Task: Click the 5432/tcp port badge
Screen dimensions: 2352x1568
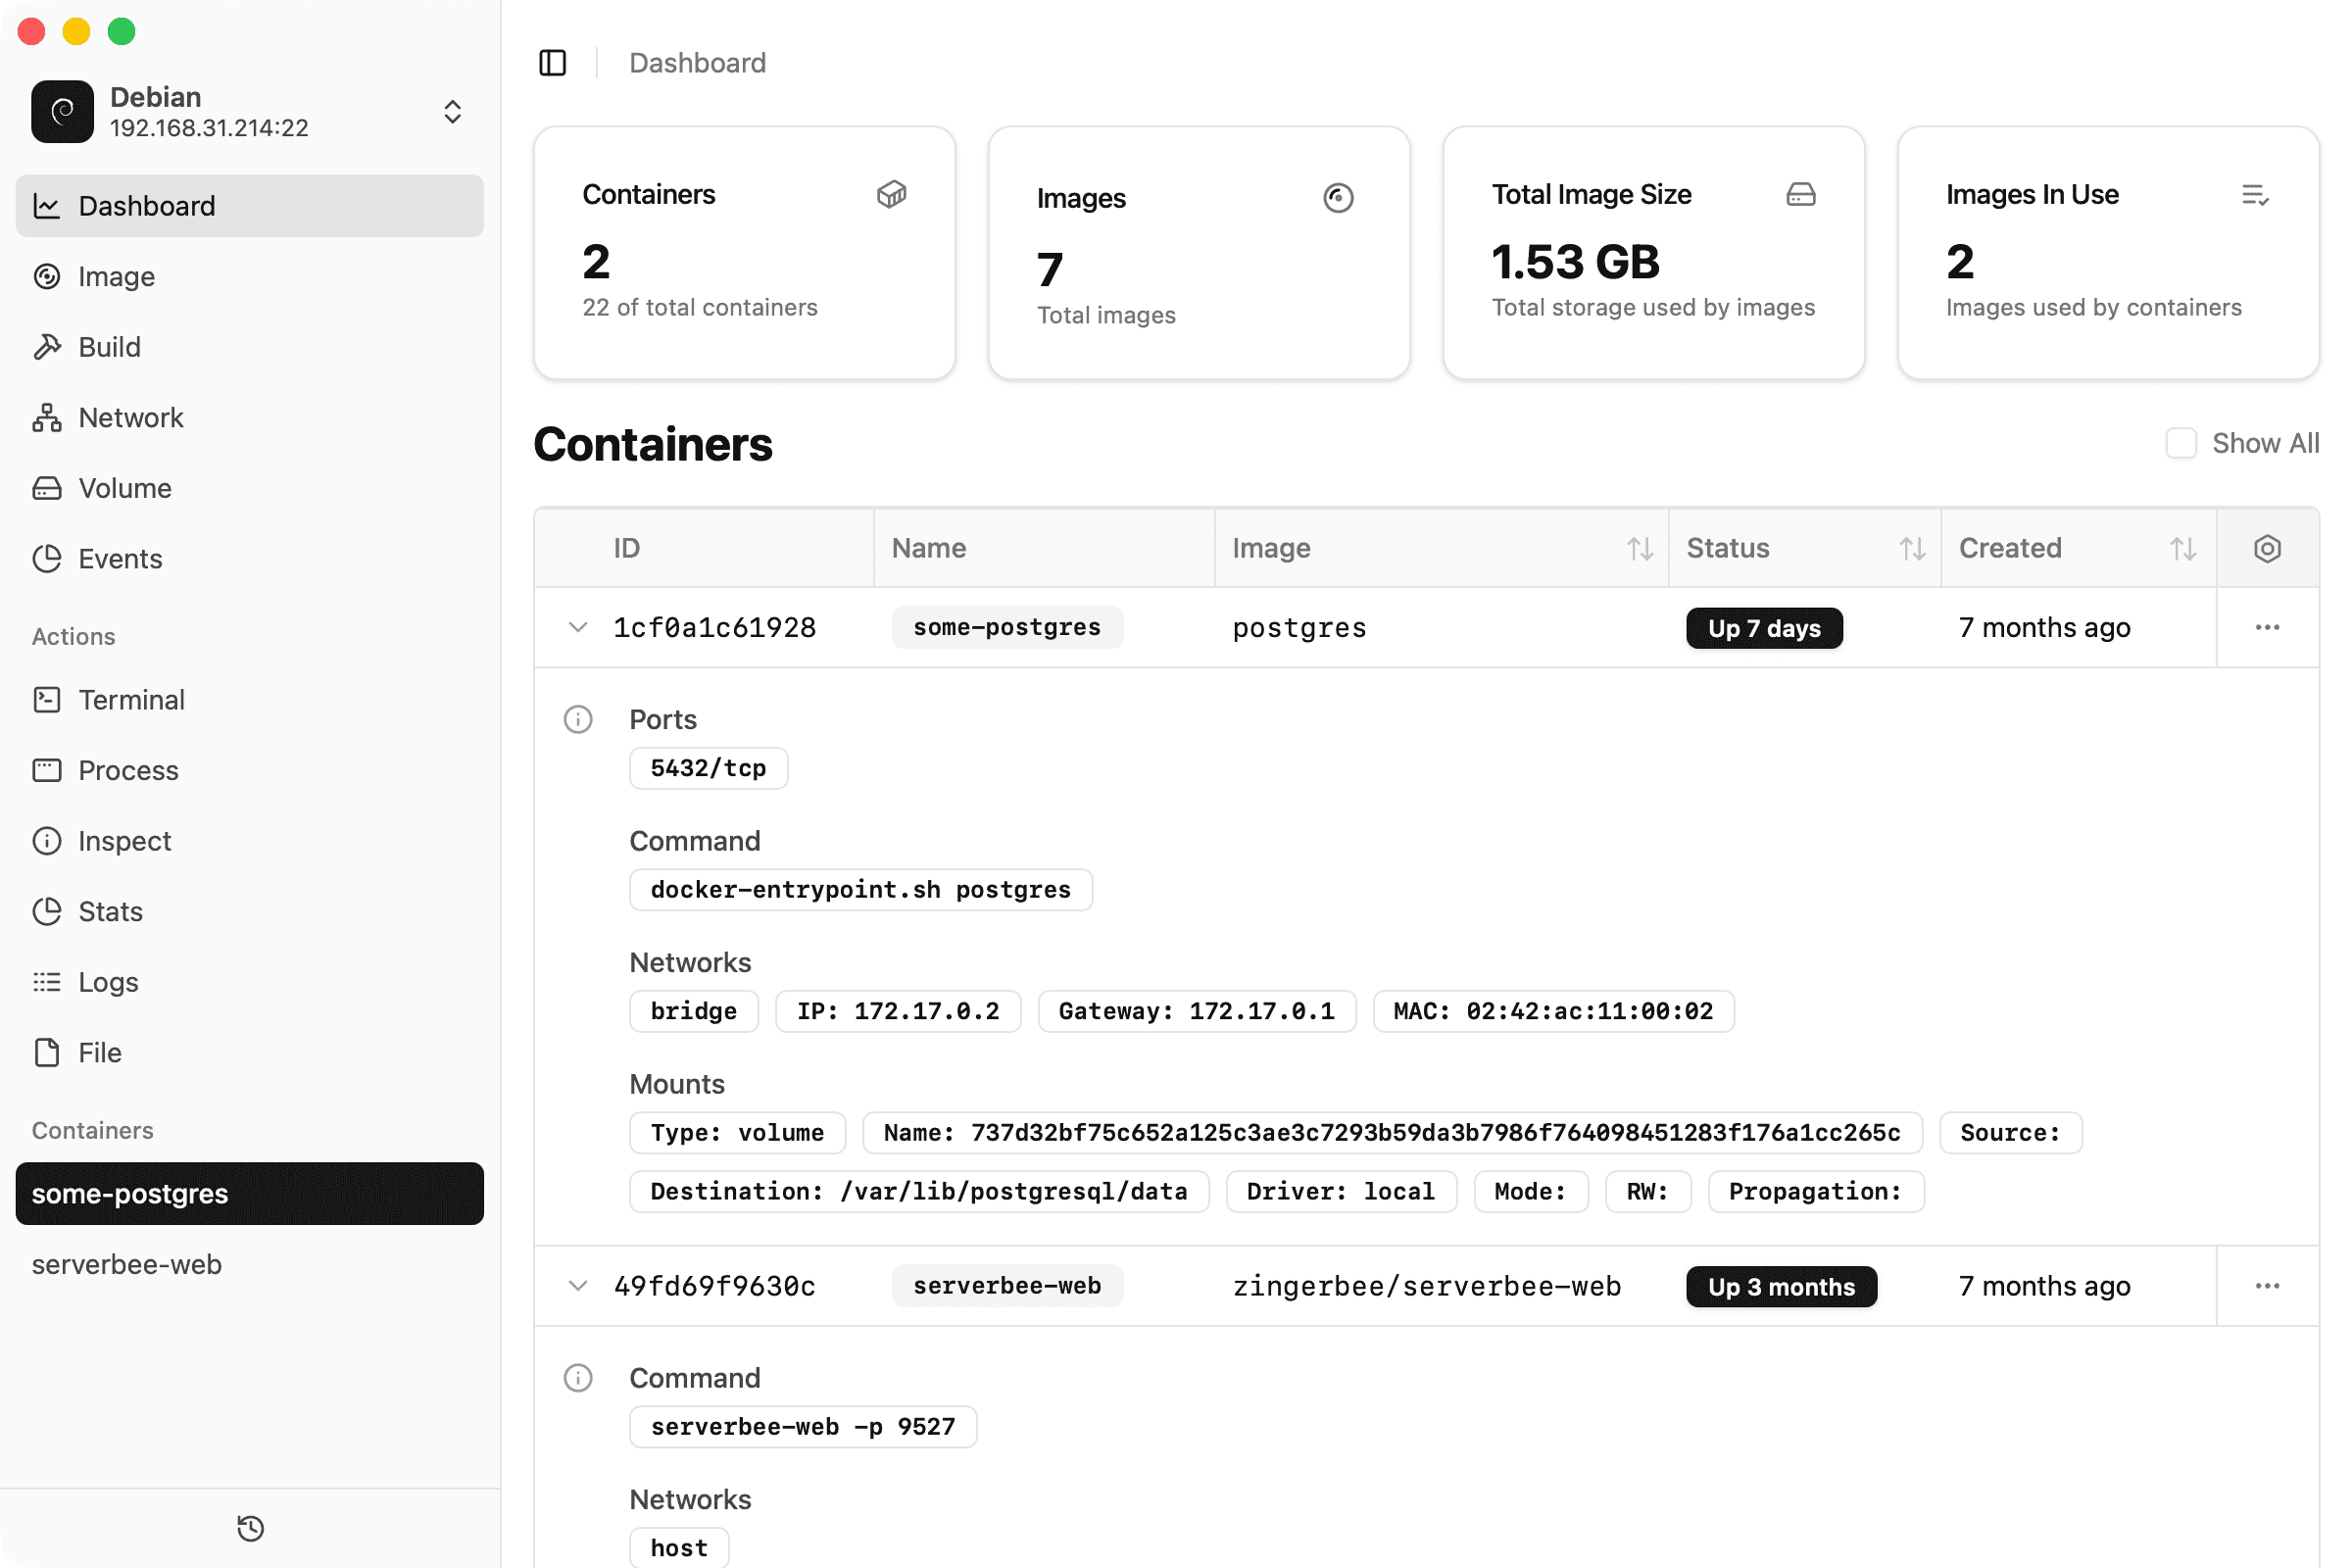Action: [x=708, y=768]
